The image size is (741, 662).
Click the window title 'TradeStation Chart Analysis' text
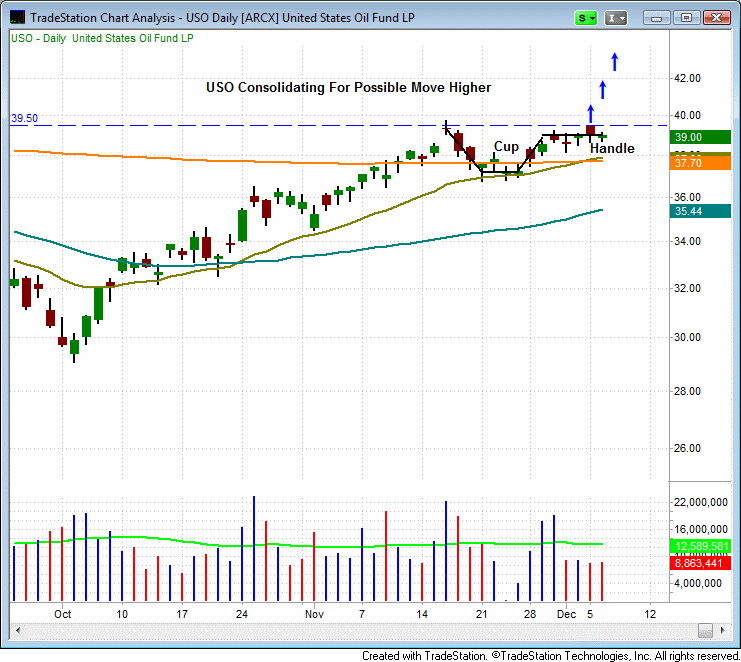coord(103,18)
